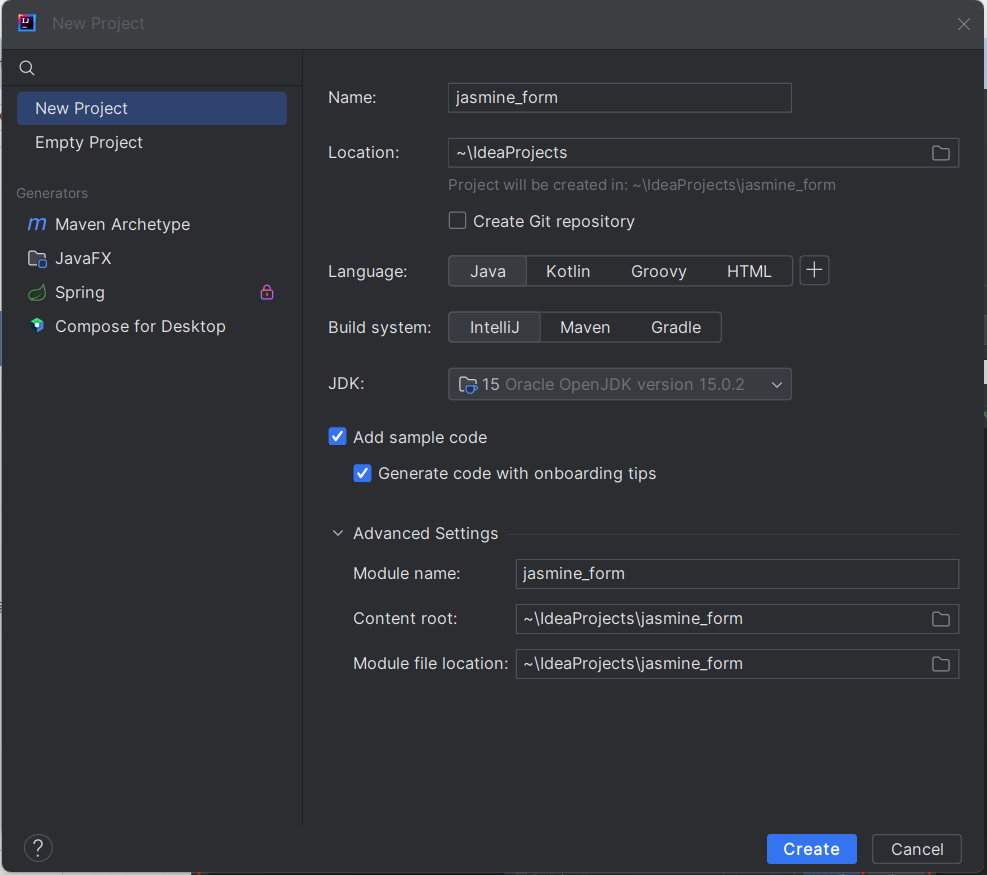Click the Cancel button

[x=916, y=849]
